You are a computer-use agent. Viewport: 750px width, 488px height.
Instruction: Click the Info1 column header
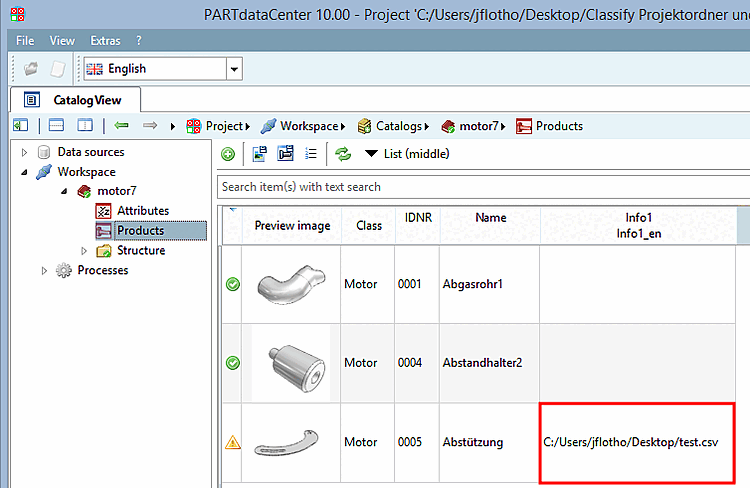coord(639,225)
